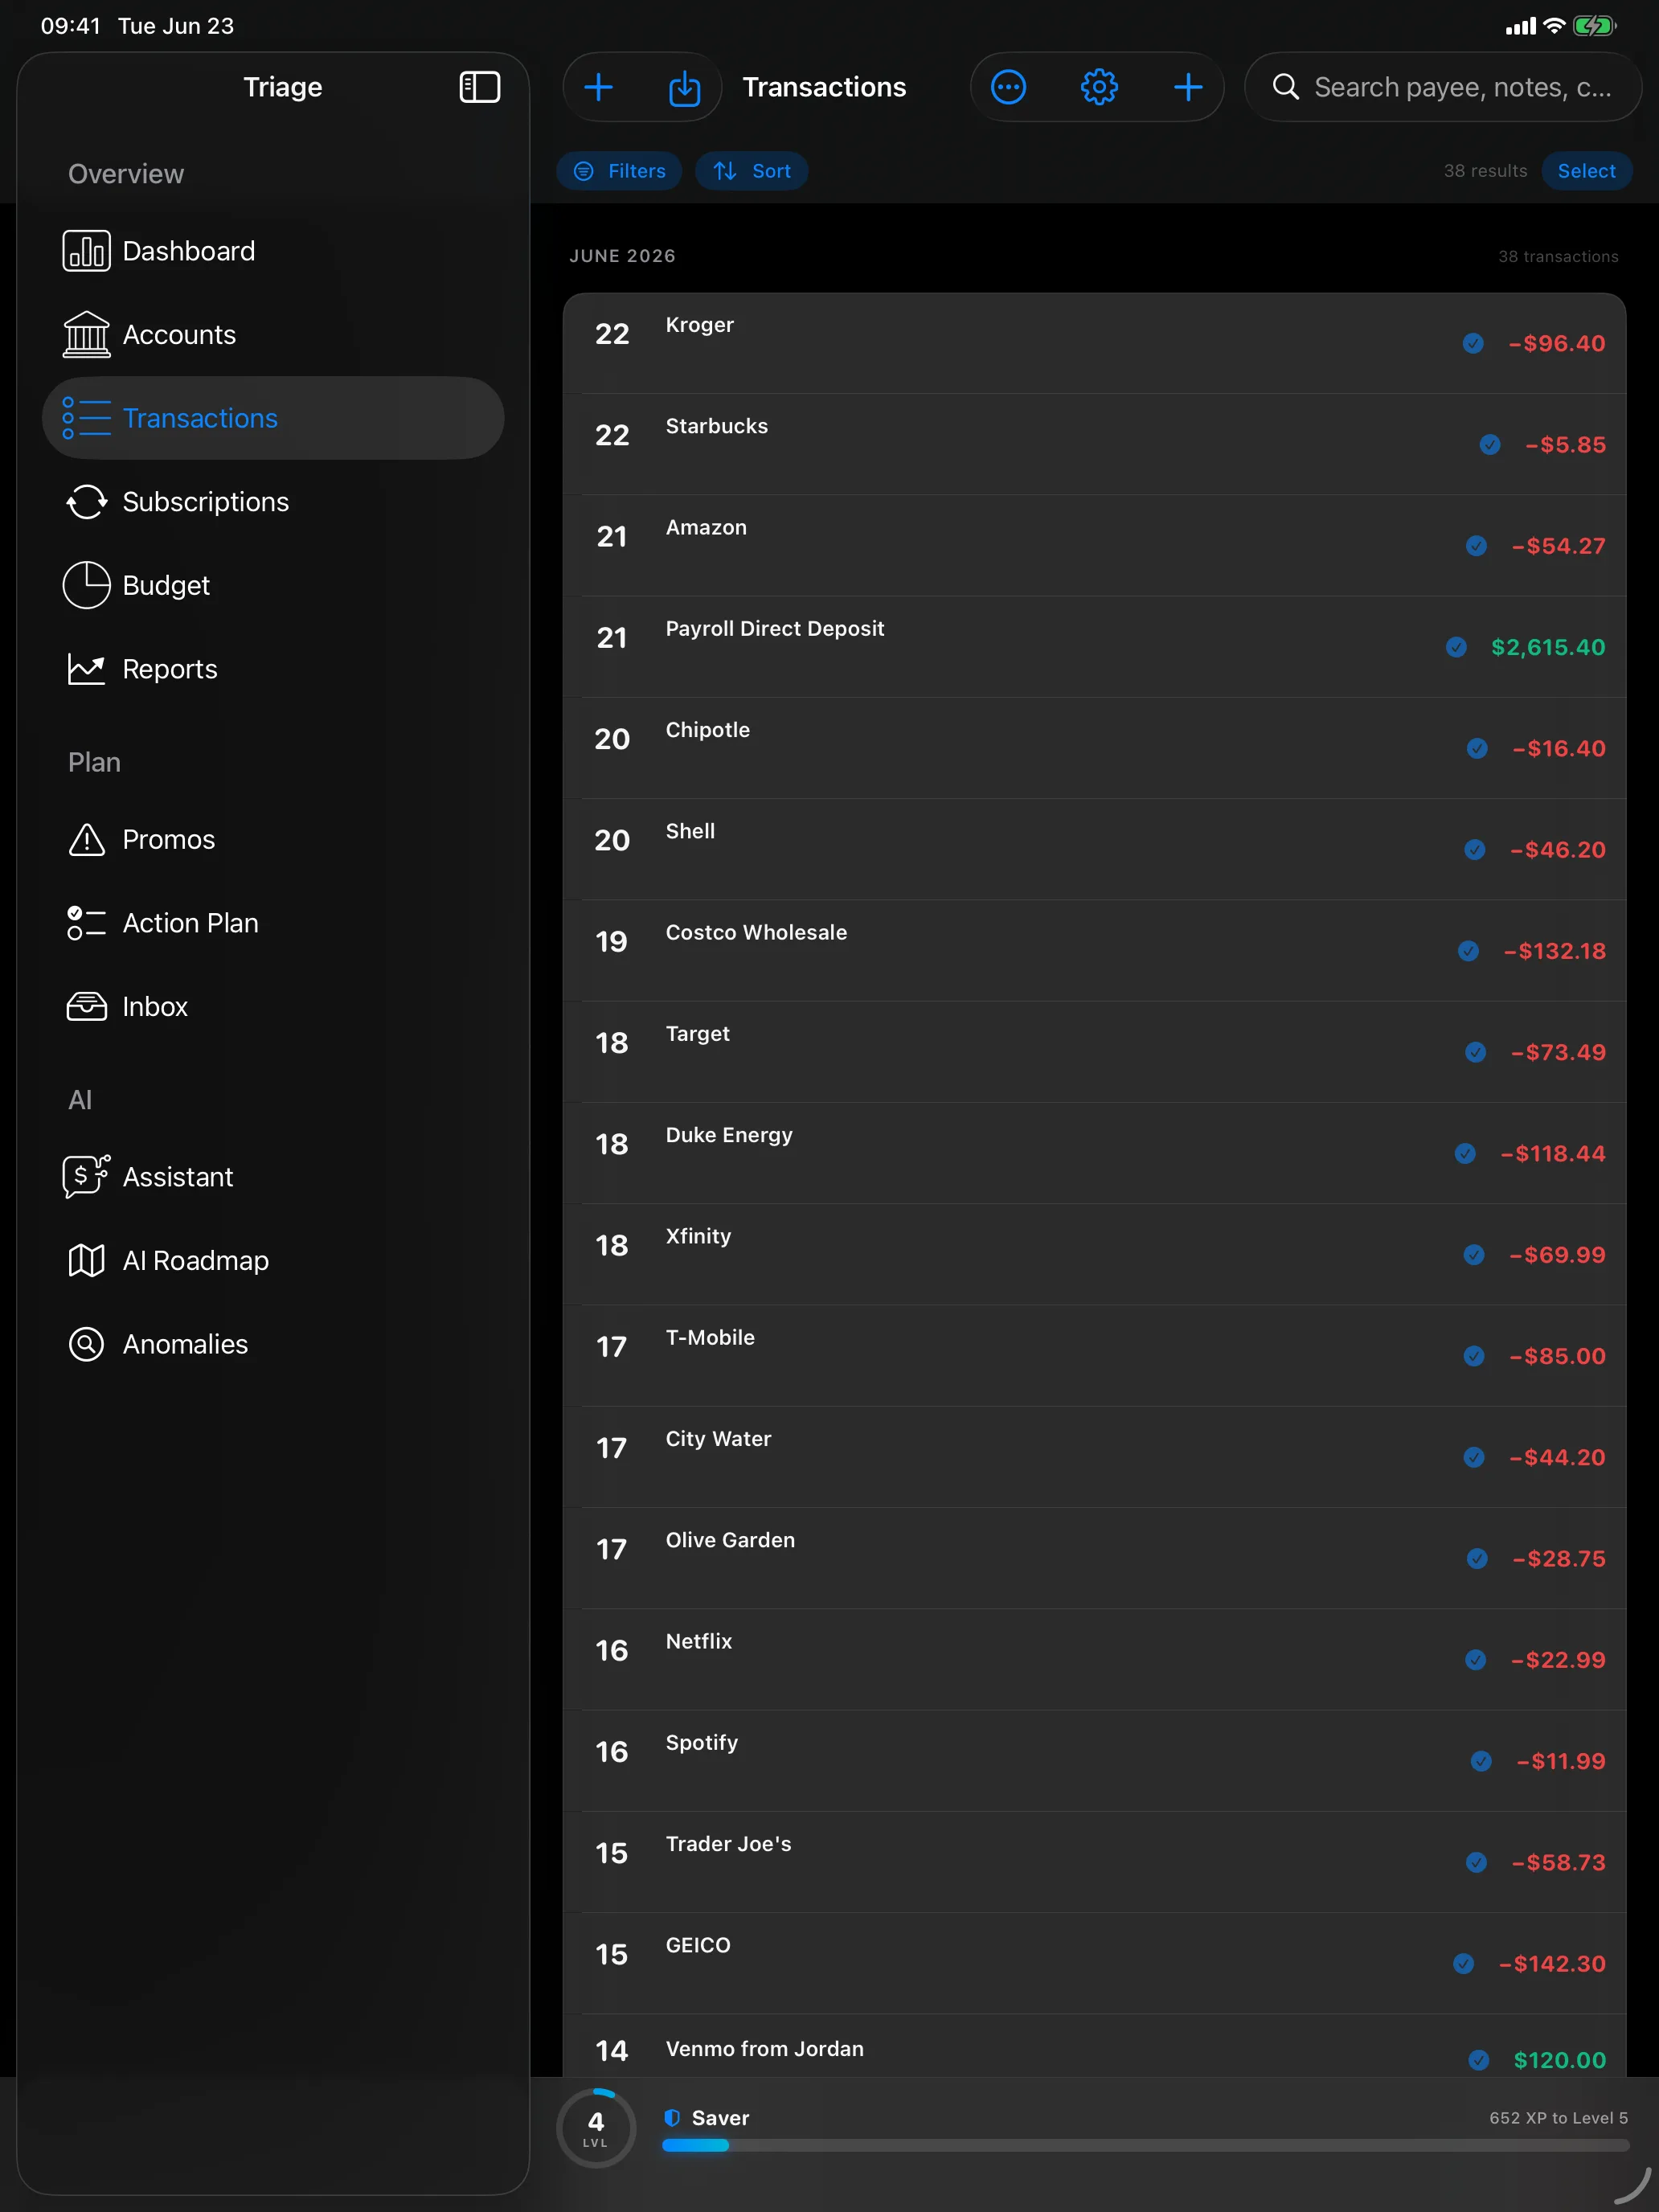The width and height of the screenshot is (1659, 2212).
Task: Toggle cleared checkmark on Payroll Direct Deposit
Action: tap(1456, 647)
